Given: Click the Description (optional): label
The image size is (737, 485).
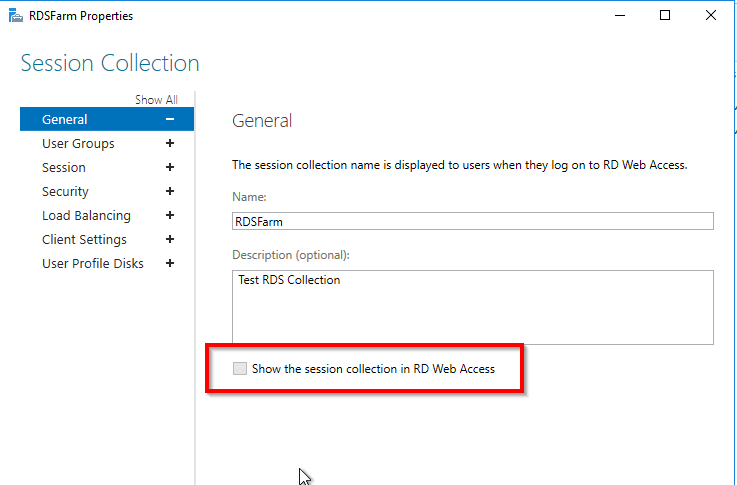Looking at the screenshot, I should coord(291,255).
